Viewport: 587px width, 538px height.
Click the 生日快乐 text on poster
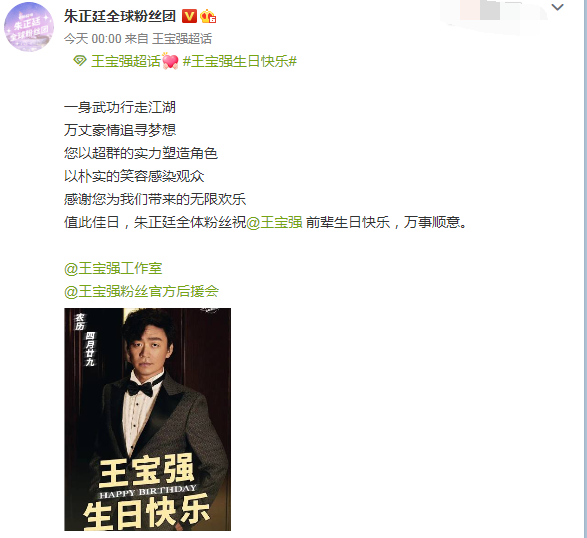(x=147, y=512)
